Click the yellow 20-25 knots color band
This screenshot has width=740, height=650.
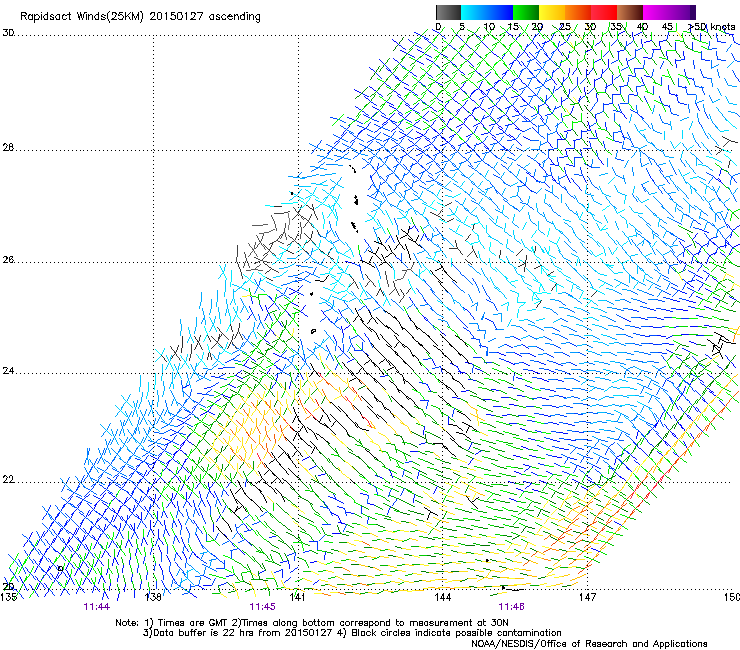[x=552, y=12]
